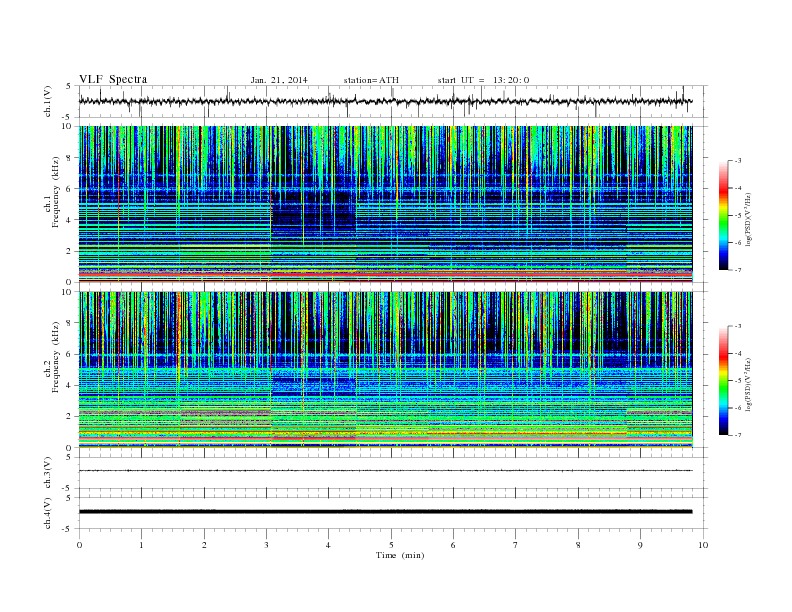Click the 'start UT = 13:20:0' text
The height and width of the screenshot is (612, 792).
click(x=483, y=80)
